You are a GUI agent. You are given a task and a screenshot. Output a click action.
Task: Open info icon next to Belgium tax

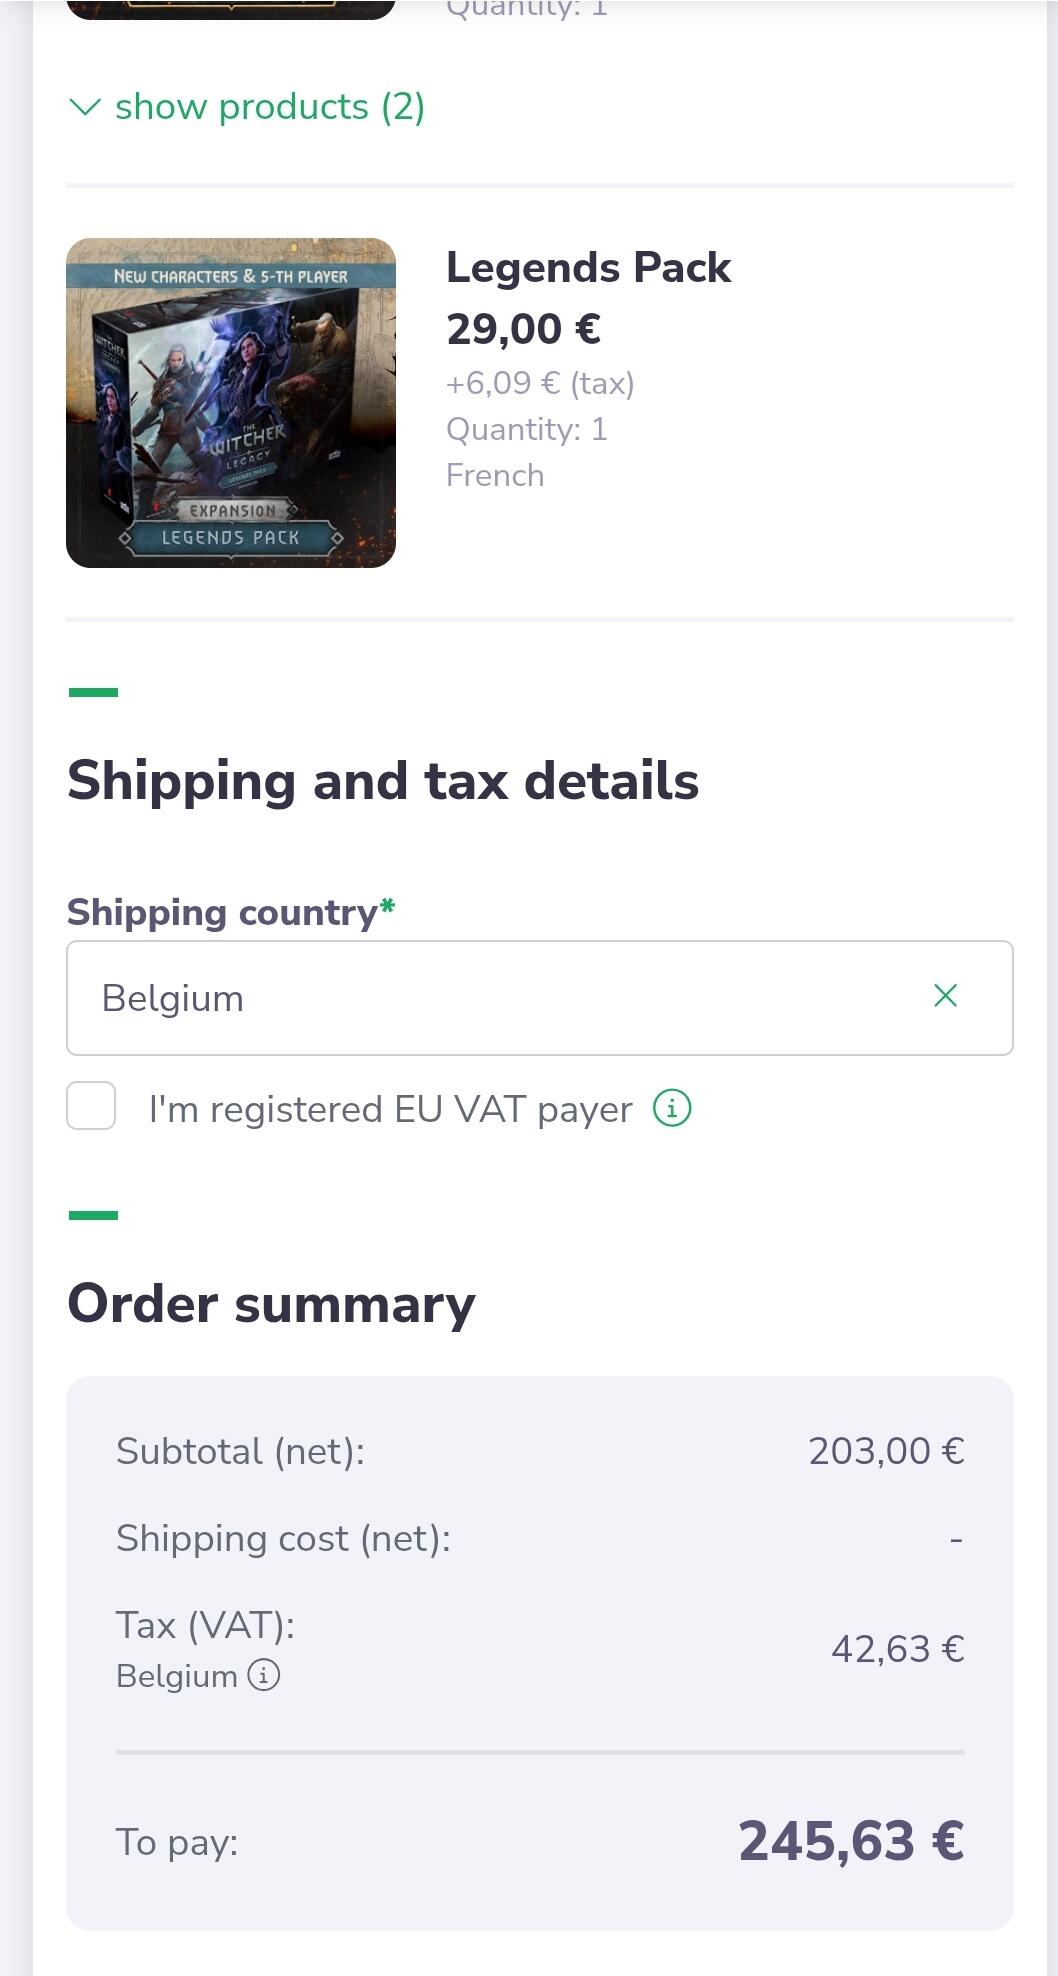coord(264,1675)
